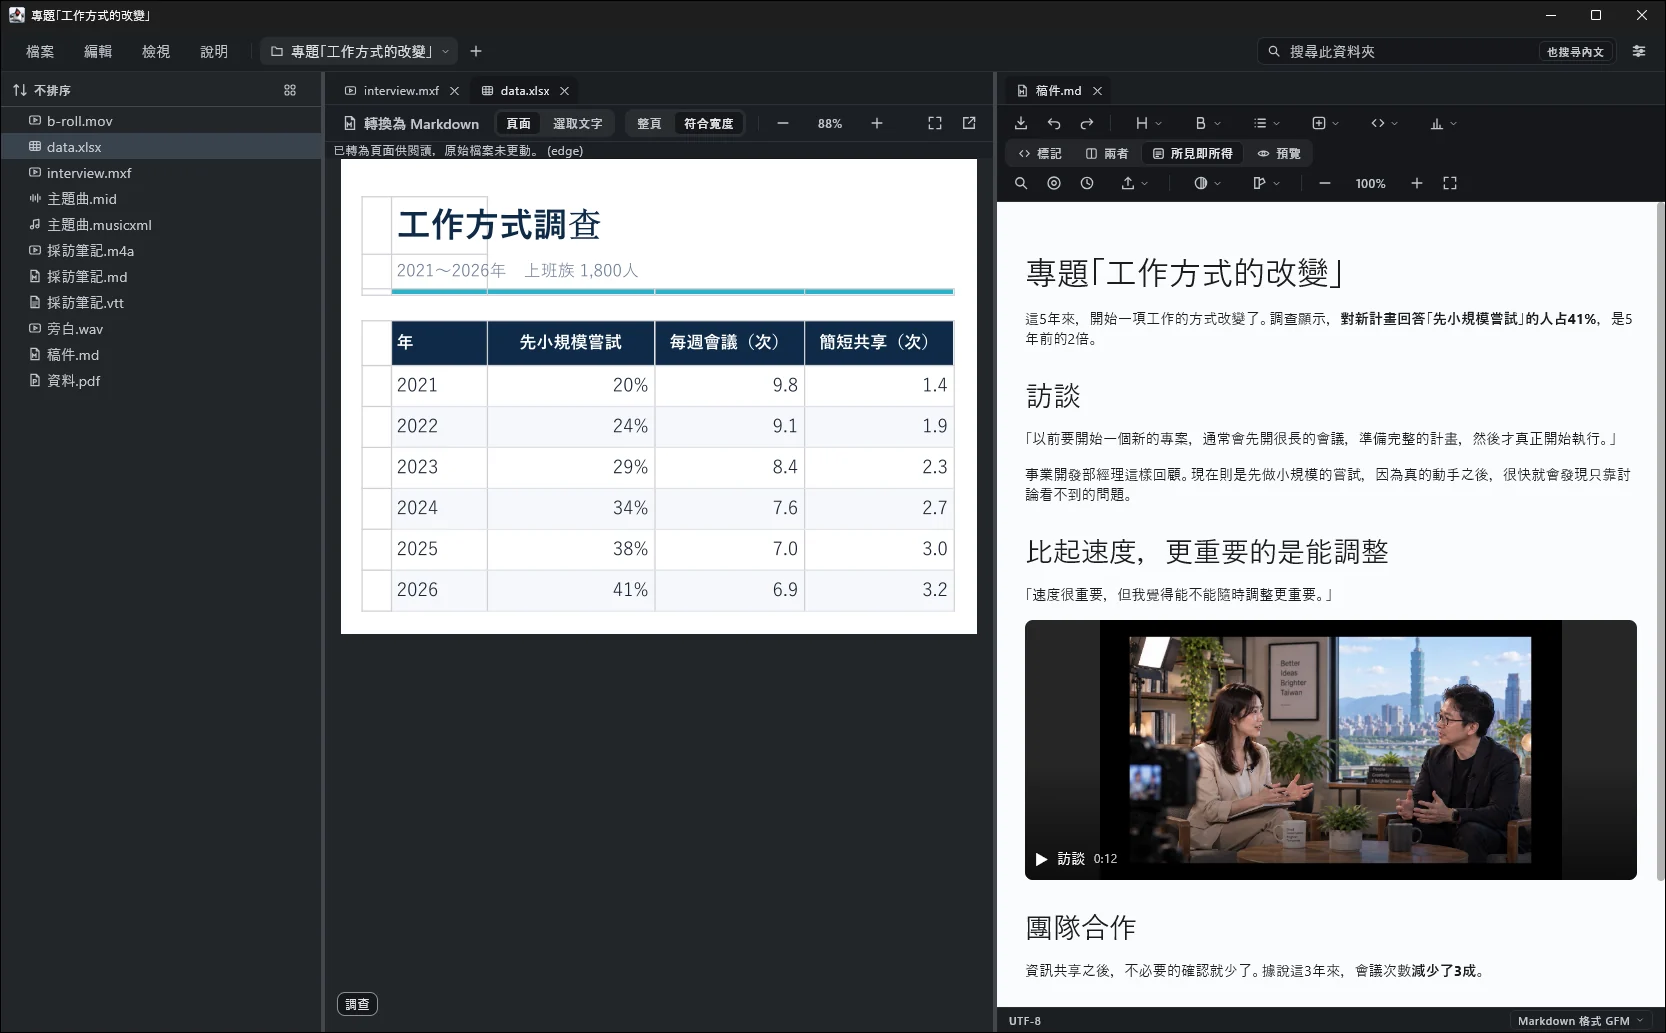
Task: Undo the last edit in 稿件.md
Action: [x=1054, y=123]
